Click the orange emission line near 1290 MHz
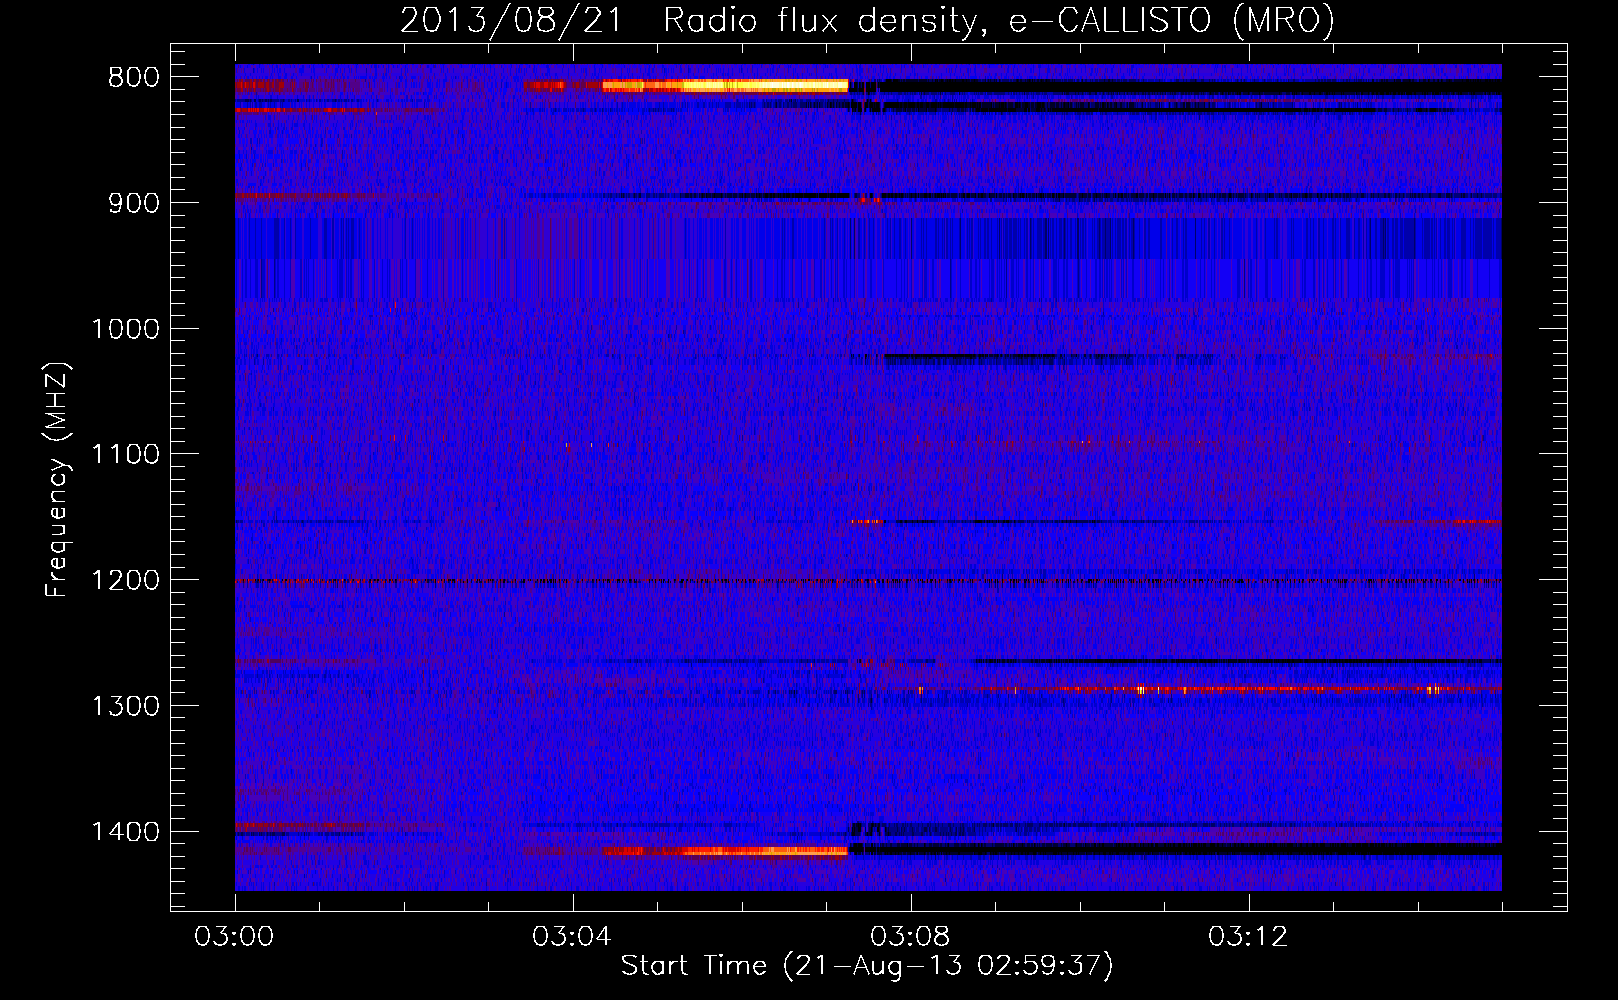 1210,689
